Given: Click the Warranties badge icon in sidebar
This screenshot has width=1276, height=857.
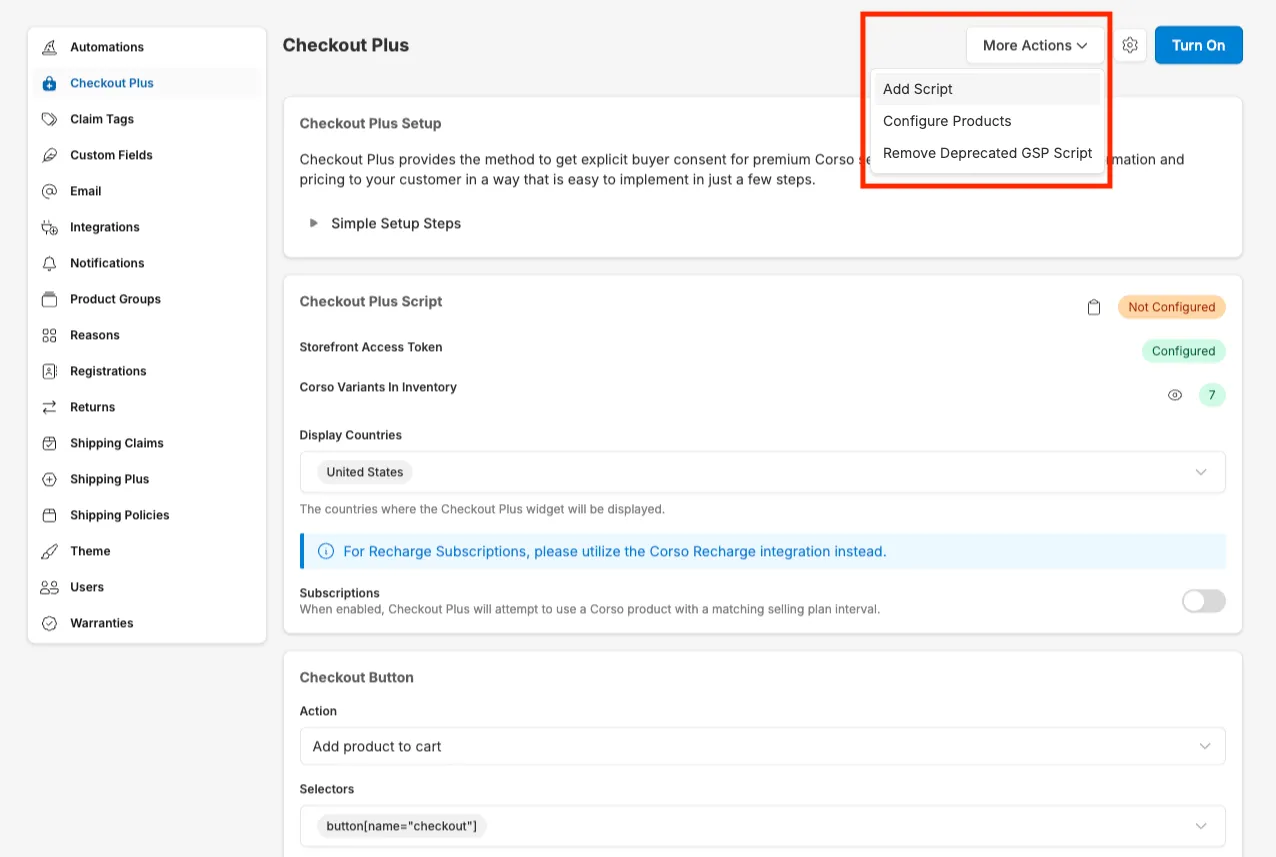Looking at the screenshot, I should [x=49, y=623].
